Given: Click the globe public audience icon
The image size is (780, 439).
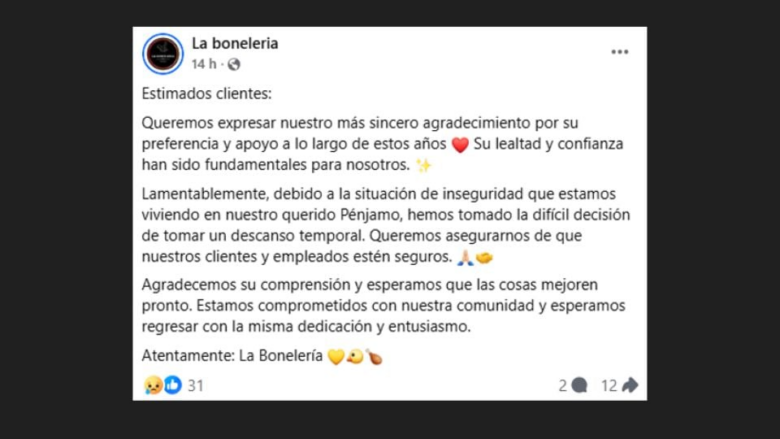Looking at the screenshot, I should [234, 64].
